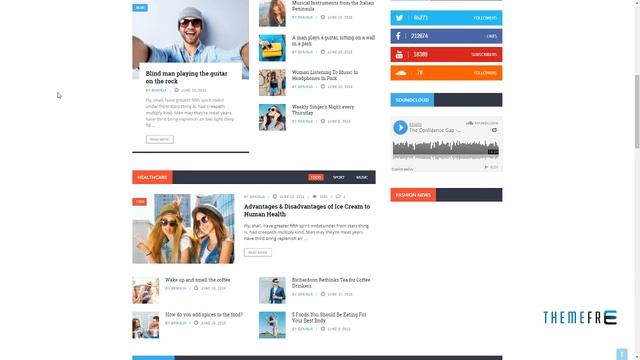Click the Fashion News widget heading
Screen dimensions: 640x360
coord(413,195)
